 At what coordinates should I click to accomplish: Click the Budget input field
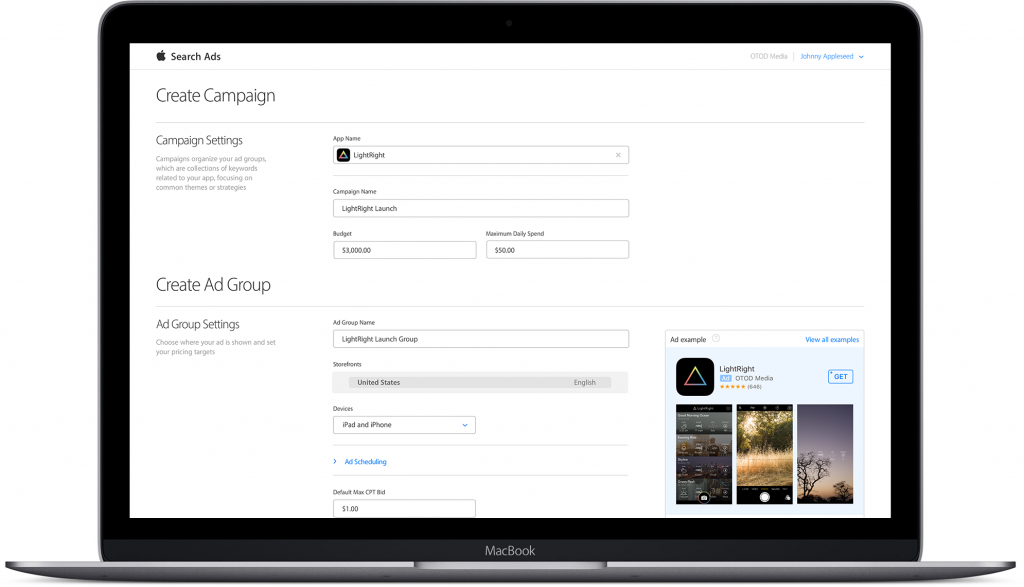click(x=404, y=250)
